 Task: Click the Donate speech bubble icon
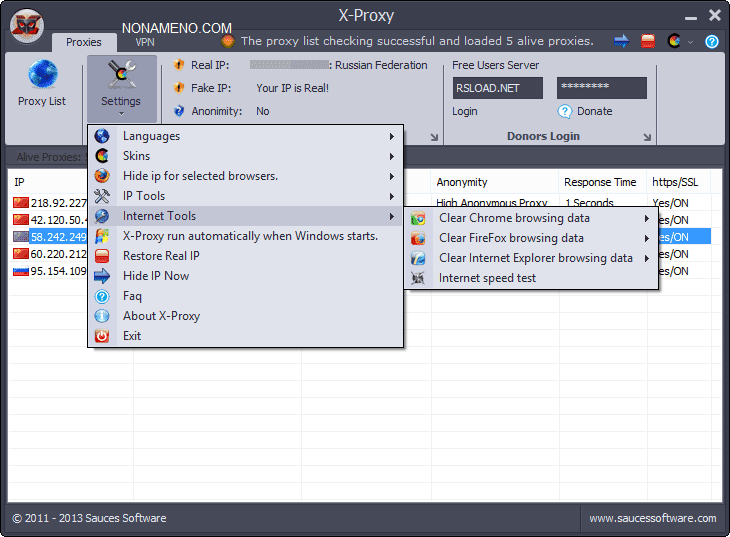[x=565, y=111]
